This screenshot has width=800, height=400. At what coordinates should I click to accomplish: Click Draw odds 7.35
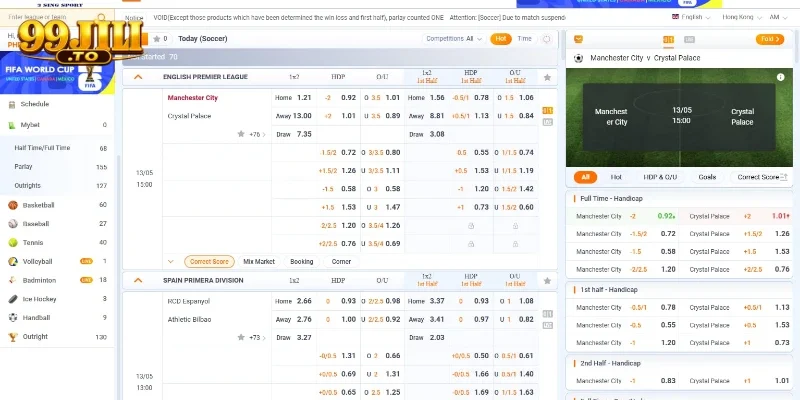pos(304,134)
